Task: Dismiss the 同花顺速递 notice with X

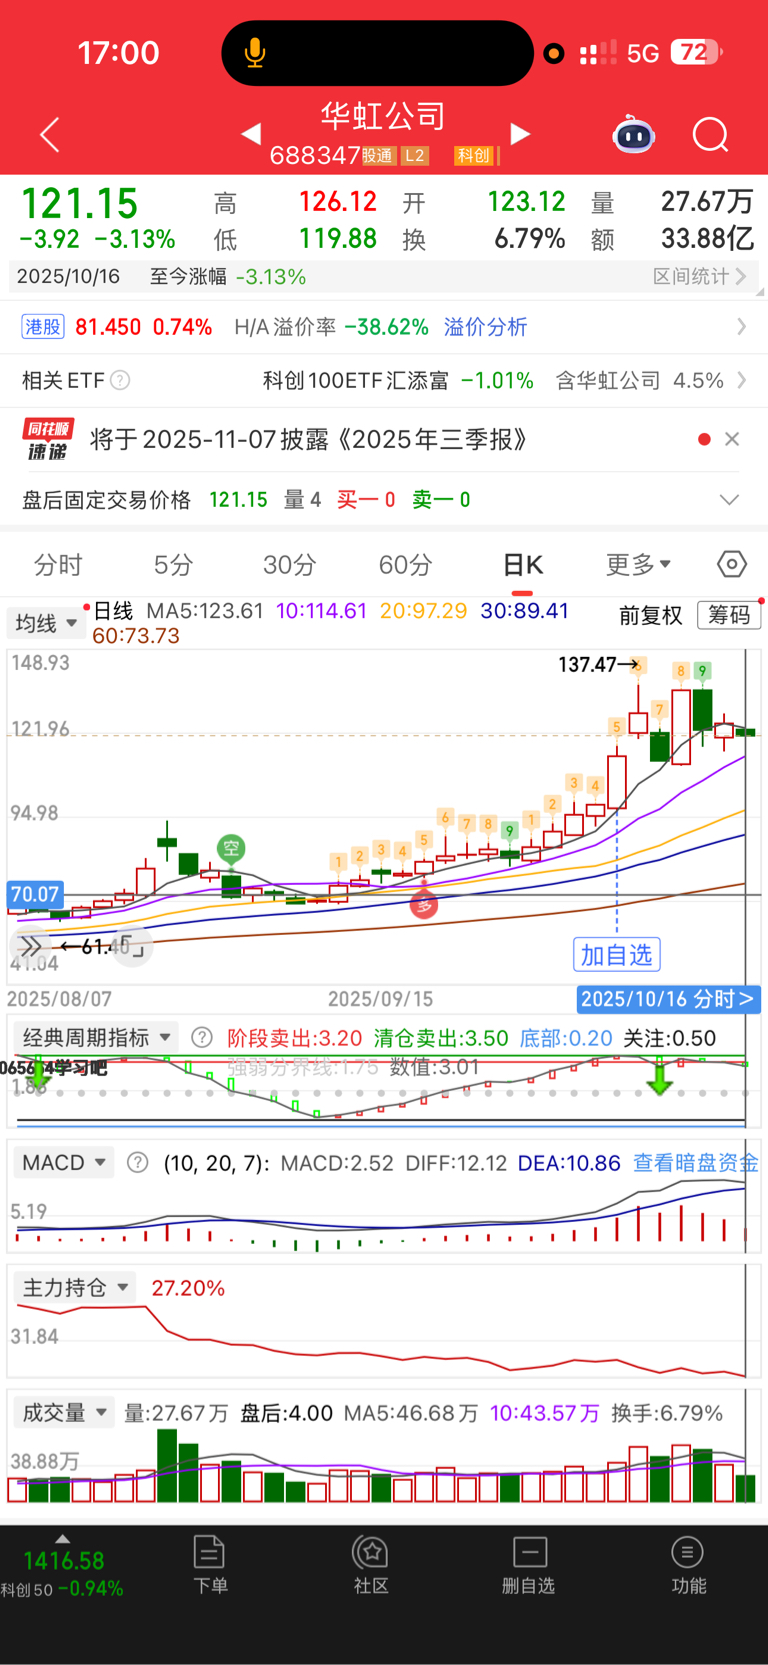Action: [x=732, y=439]
